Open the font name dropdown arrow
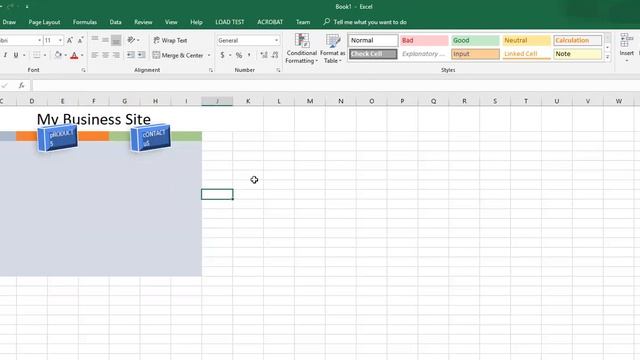 [x=40, y=40]
